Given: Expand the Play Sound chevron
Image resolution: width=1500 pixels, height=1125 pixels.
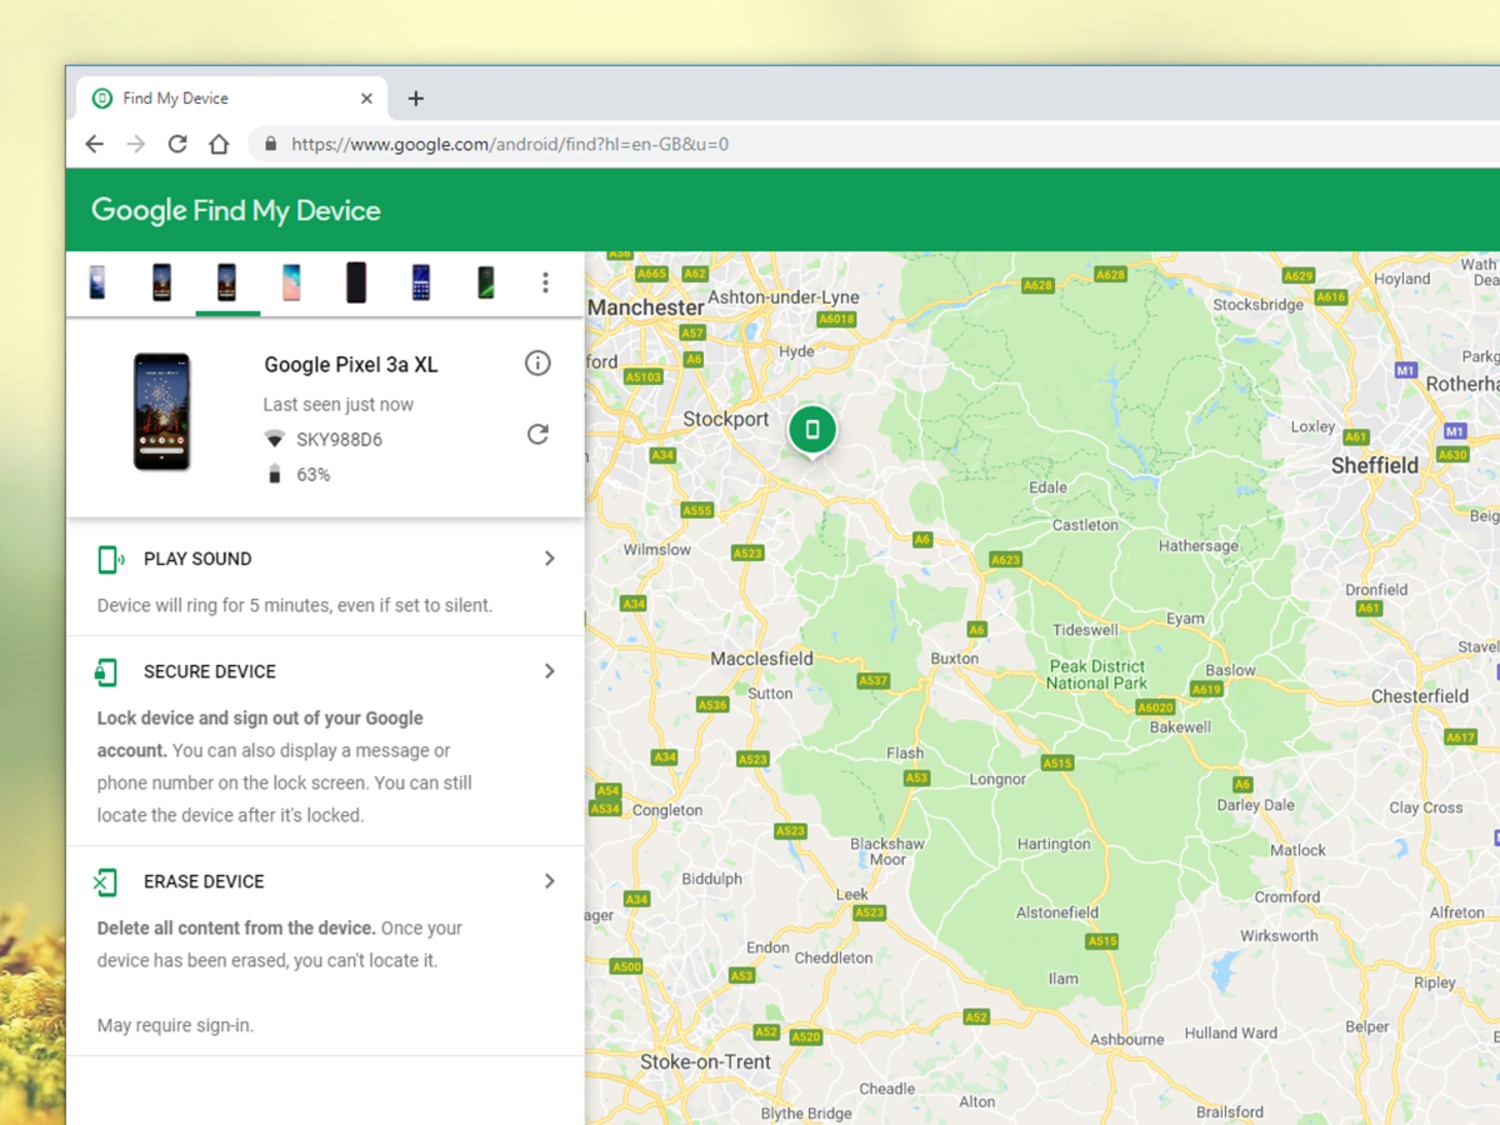Looking at the screenshot, I should pos(550,558).
